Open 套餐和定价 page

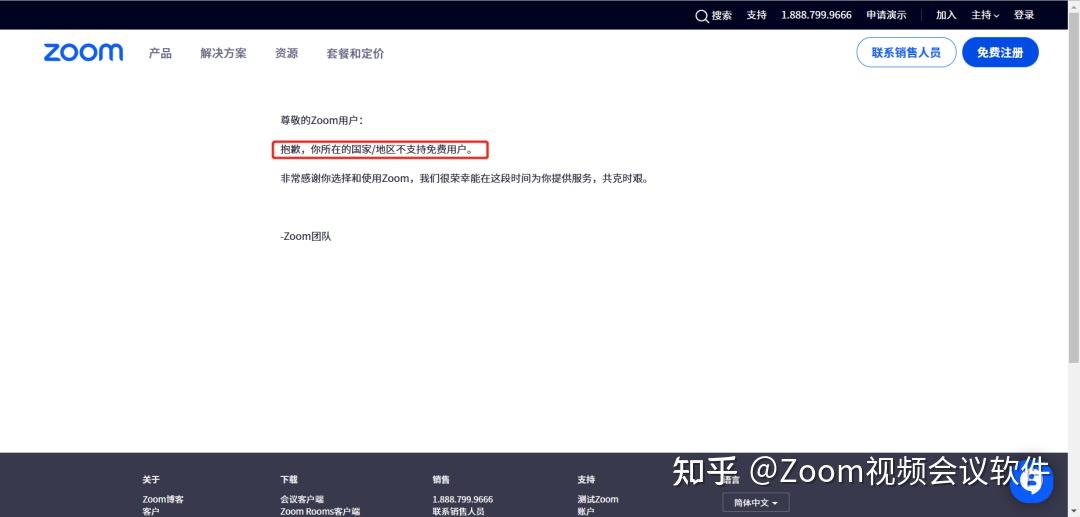coord(355,53)
